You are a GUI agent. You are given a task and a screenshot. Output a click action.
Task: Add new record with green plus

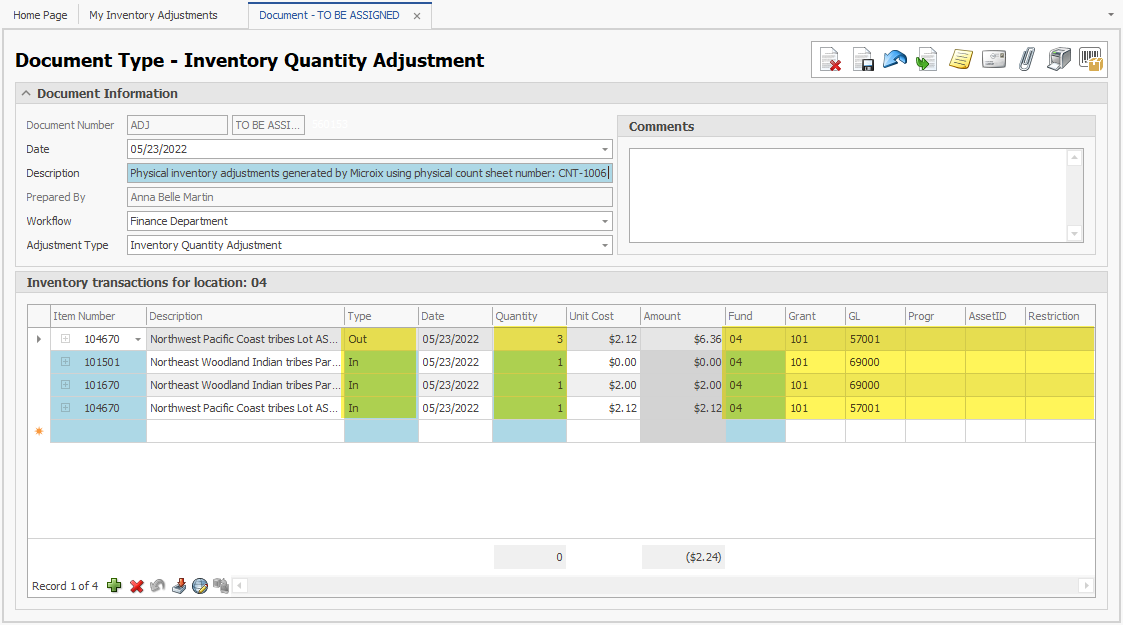point(114,586)
